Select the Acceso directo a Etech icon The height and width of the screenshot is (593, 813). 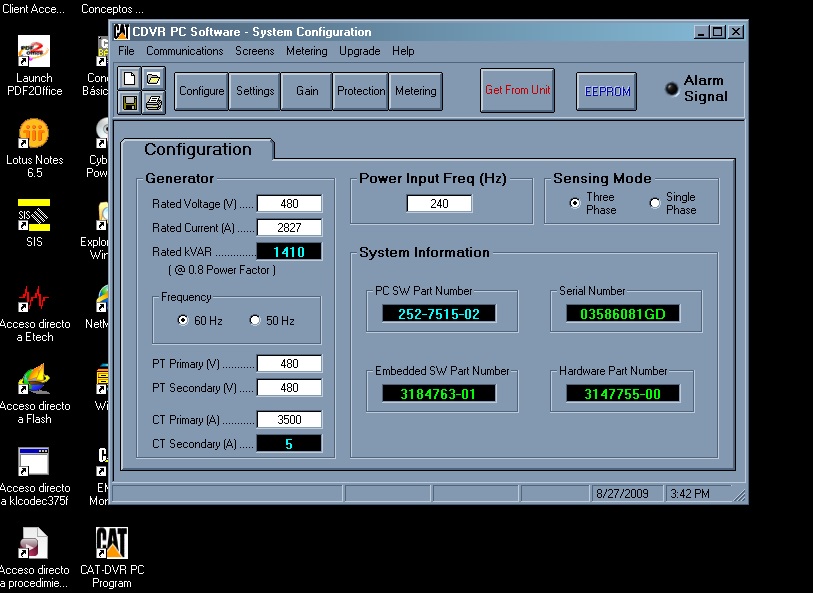(34, 298)
